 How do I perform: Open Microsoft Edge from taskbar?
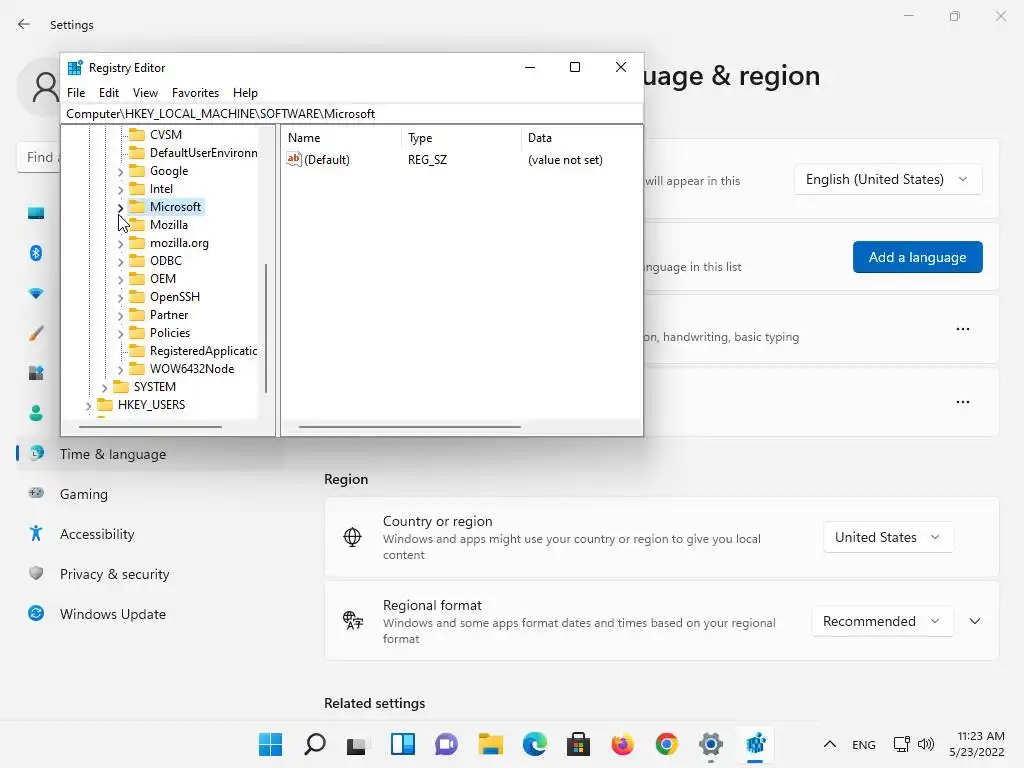(534, 744)
